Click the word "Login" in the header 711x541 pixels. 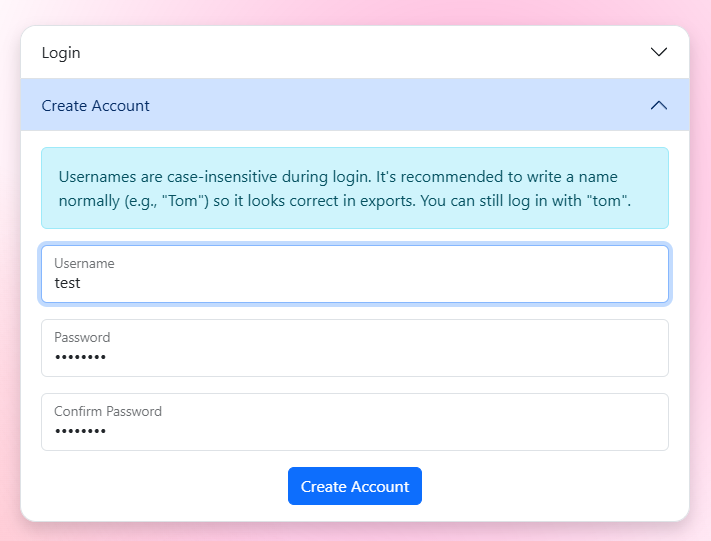click(61, 52)
